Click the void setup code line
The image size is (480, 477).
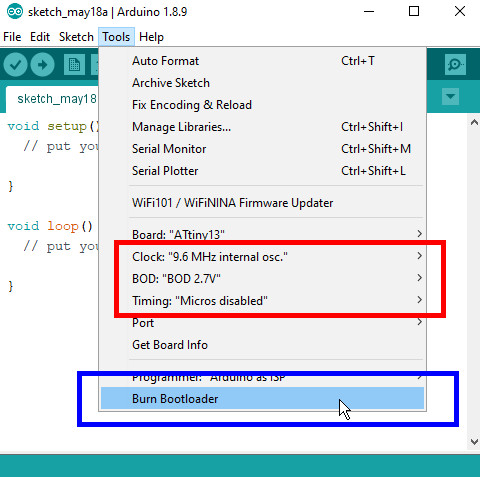[x=53, y=126]
